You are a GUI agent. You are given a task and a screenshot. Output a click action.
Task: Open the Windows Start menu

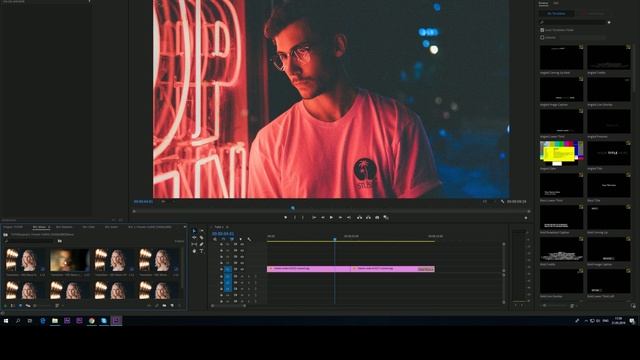pos(6,321)
